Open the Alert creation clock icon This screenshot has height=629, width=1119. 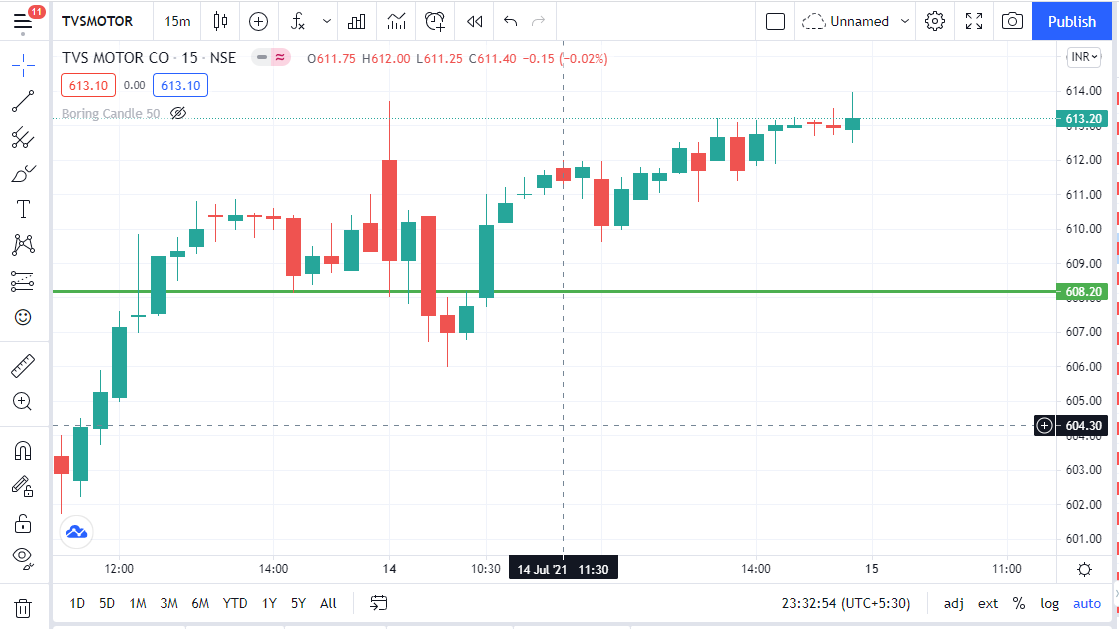435,21
